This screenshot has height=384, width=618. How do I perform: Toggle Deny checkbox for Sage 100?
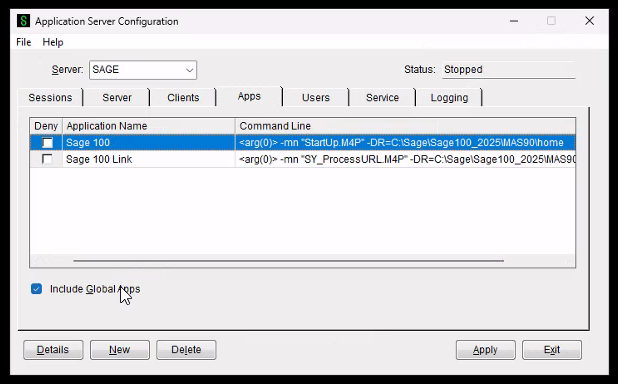pyautogui.click(x=47, y=142)
